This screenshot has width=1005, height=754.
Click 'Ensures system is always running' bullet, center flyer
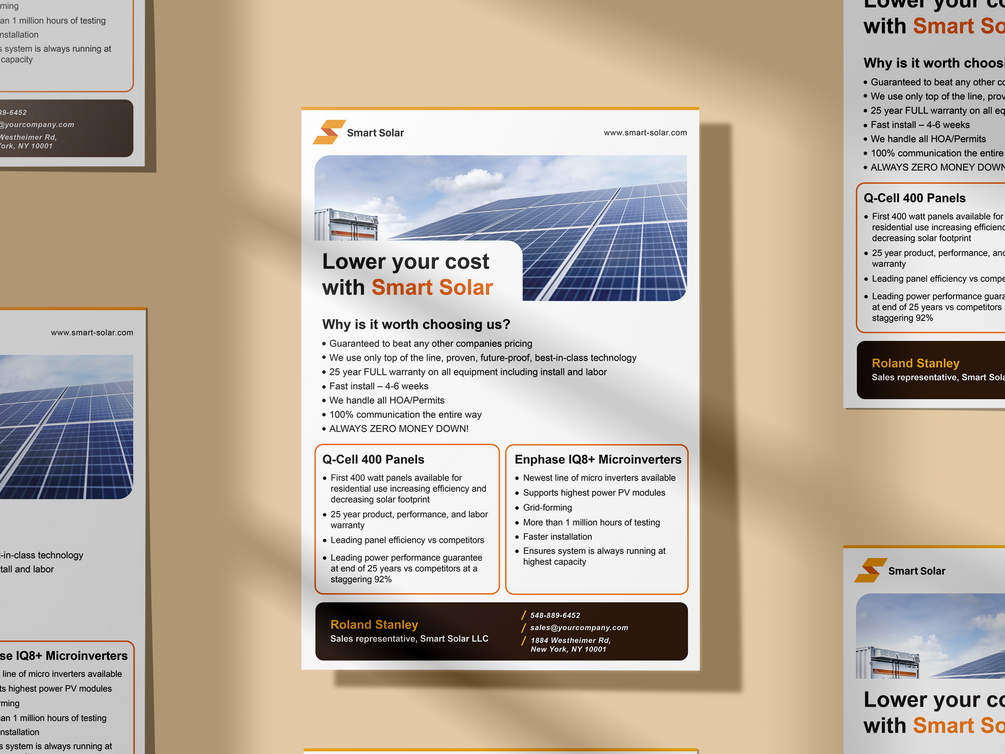(x=594, y=556)
